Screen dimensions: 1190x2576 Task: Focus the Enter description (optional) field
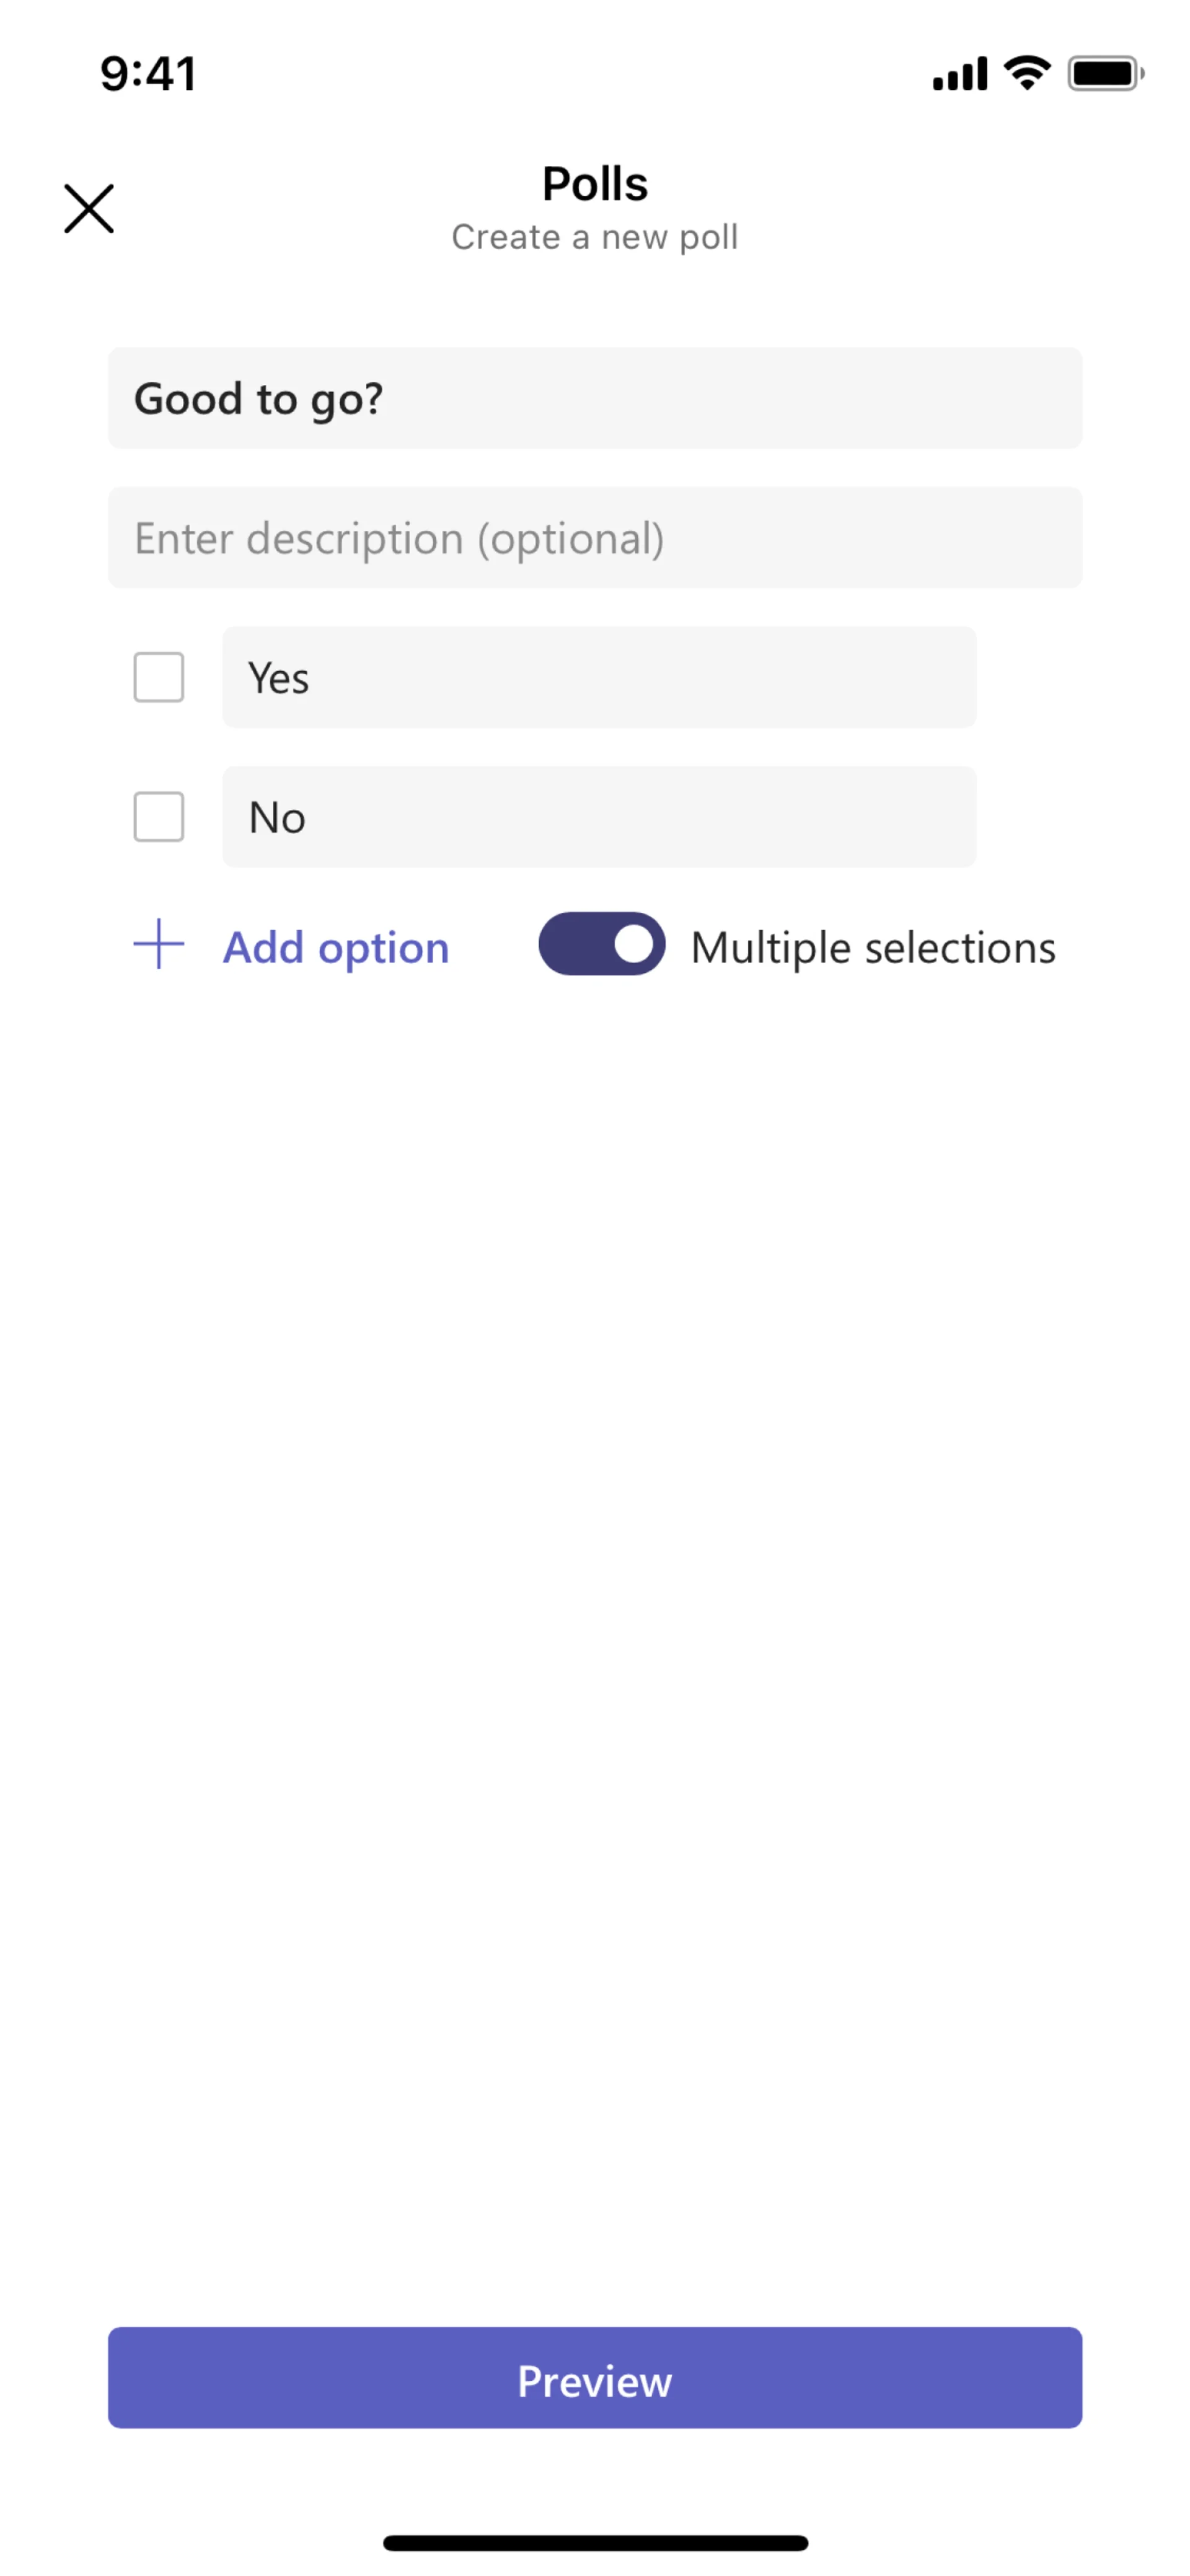[x=595, y=538]
